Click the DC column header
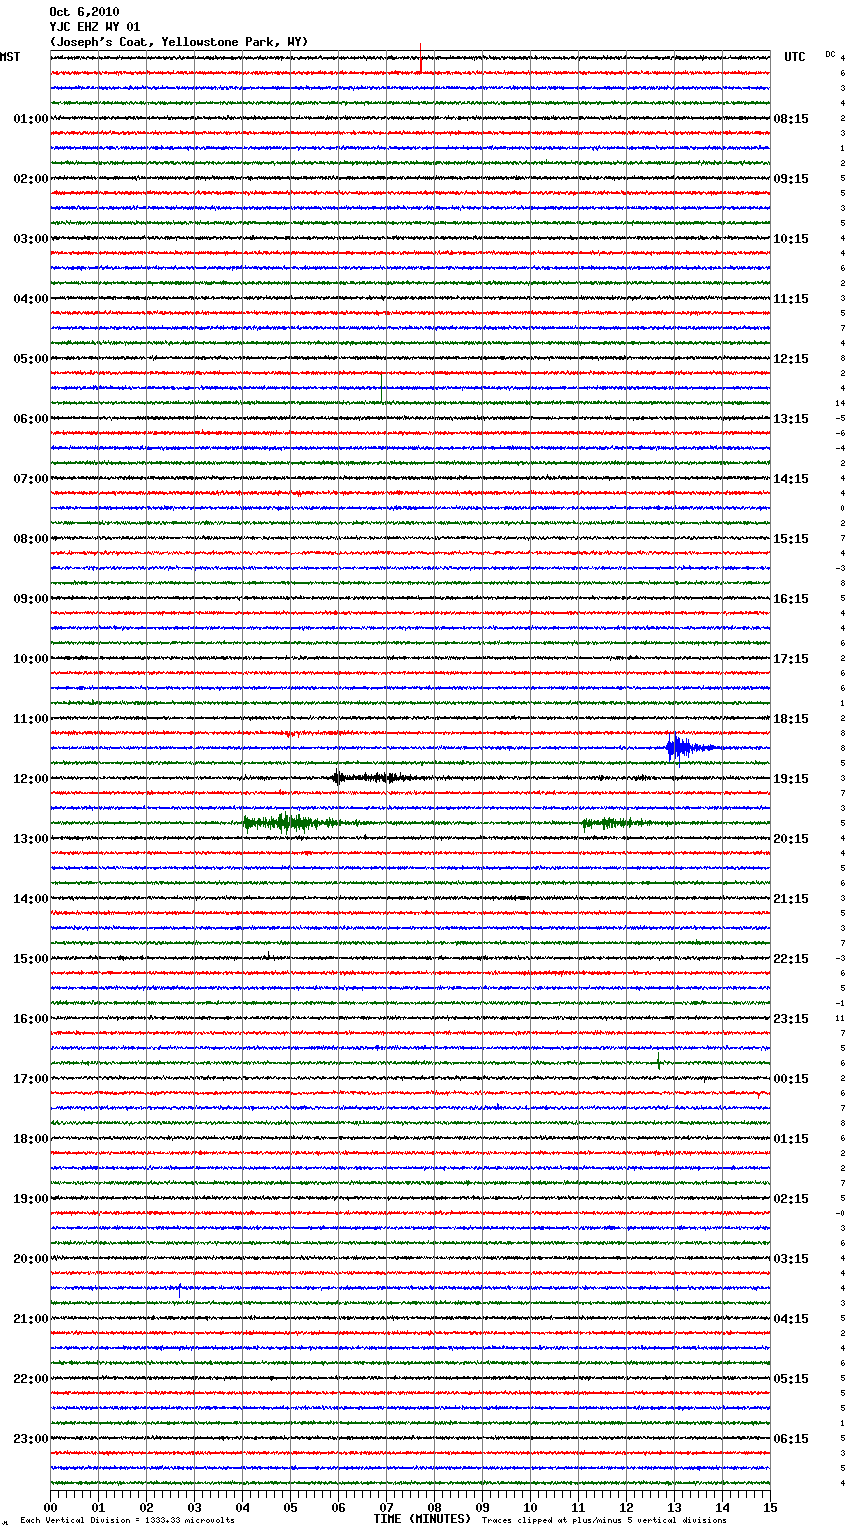The width and height of the screenshot is (850, 1534). click(x=830, y=54)
